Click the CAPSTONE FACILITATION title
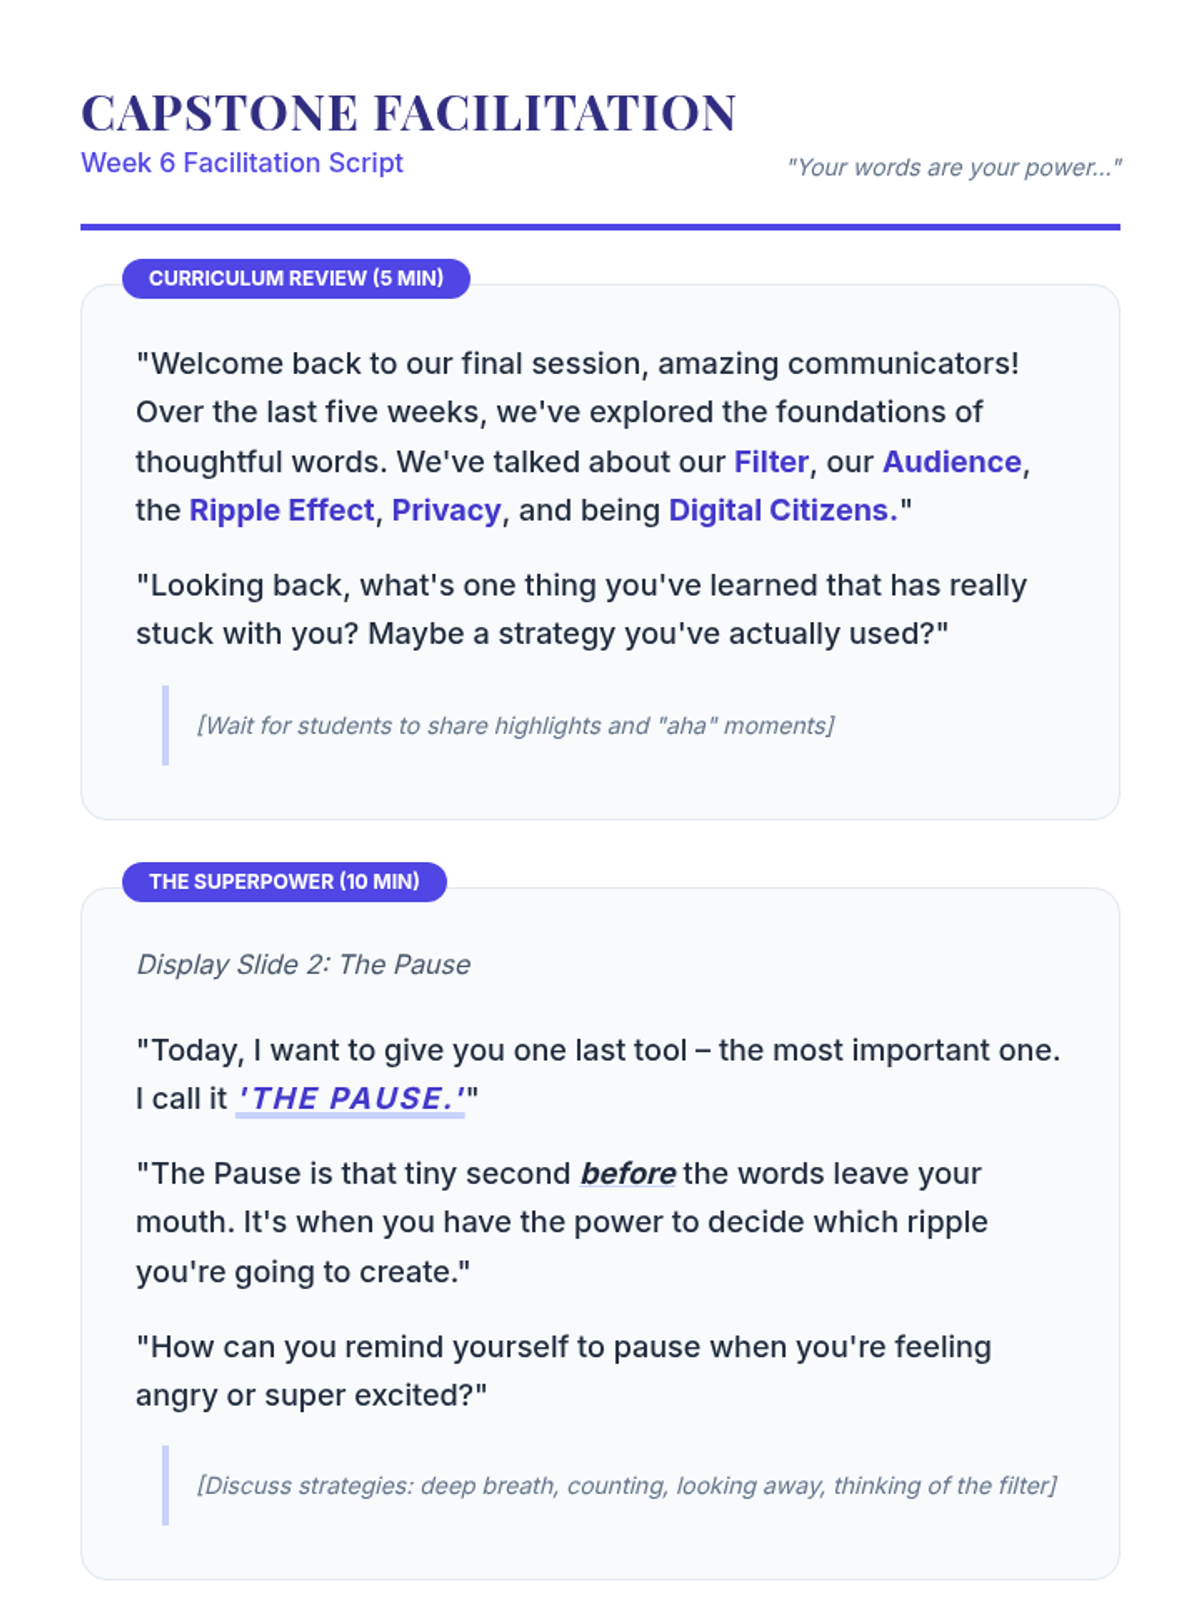This screenshot has width=1200, height=1600. pos(408,113)
